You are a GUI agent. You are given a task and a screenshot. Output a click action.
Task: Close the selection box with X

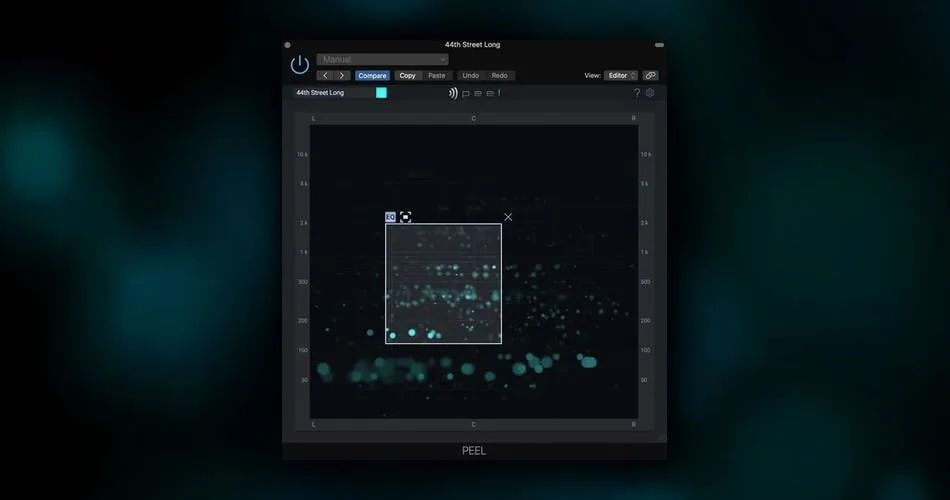tap(508, 217)
